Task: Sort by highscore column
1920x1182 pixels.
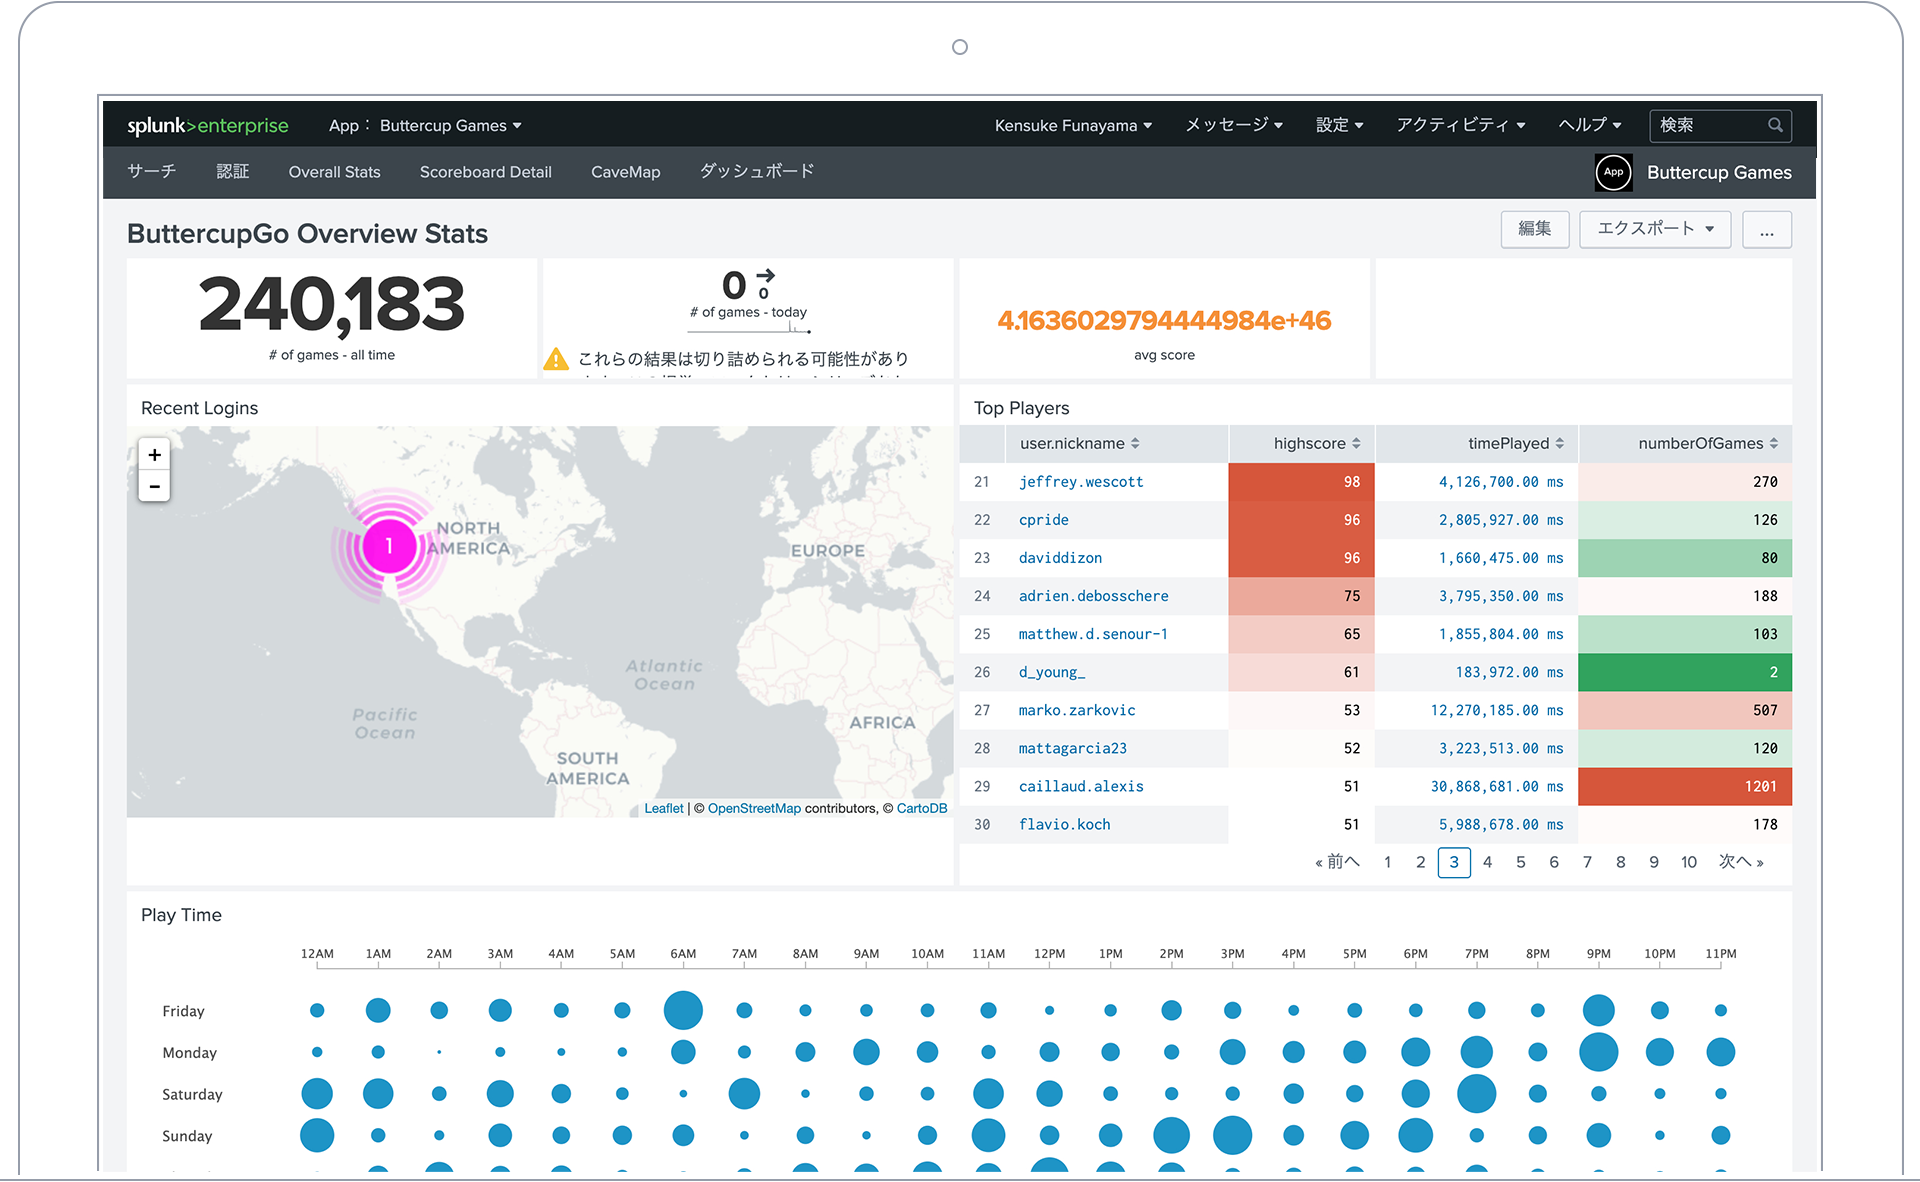Action: 1316,443
